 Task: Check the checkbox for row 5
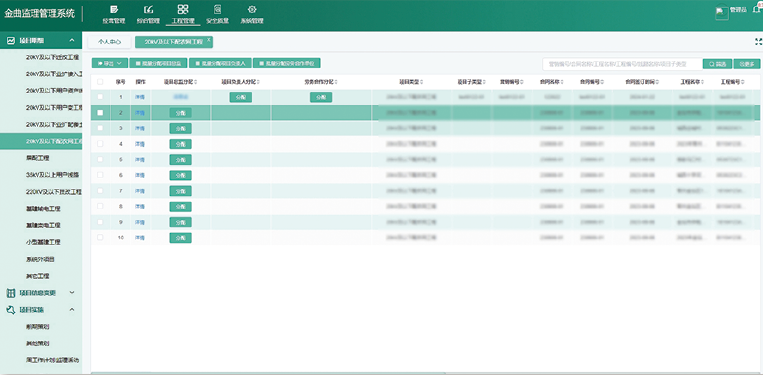click(100, 159)
